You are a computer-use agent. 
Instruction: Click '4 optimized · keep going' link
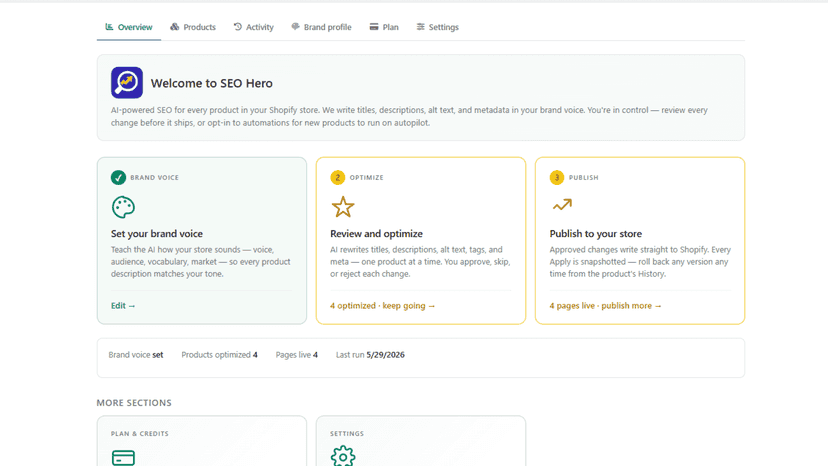[x=382, y=305]
